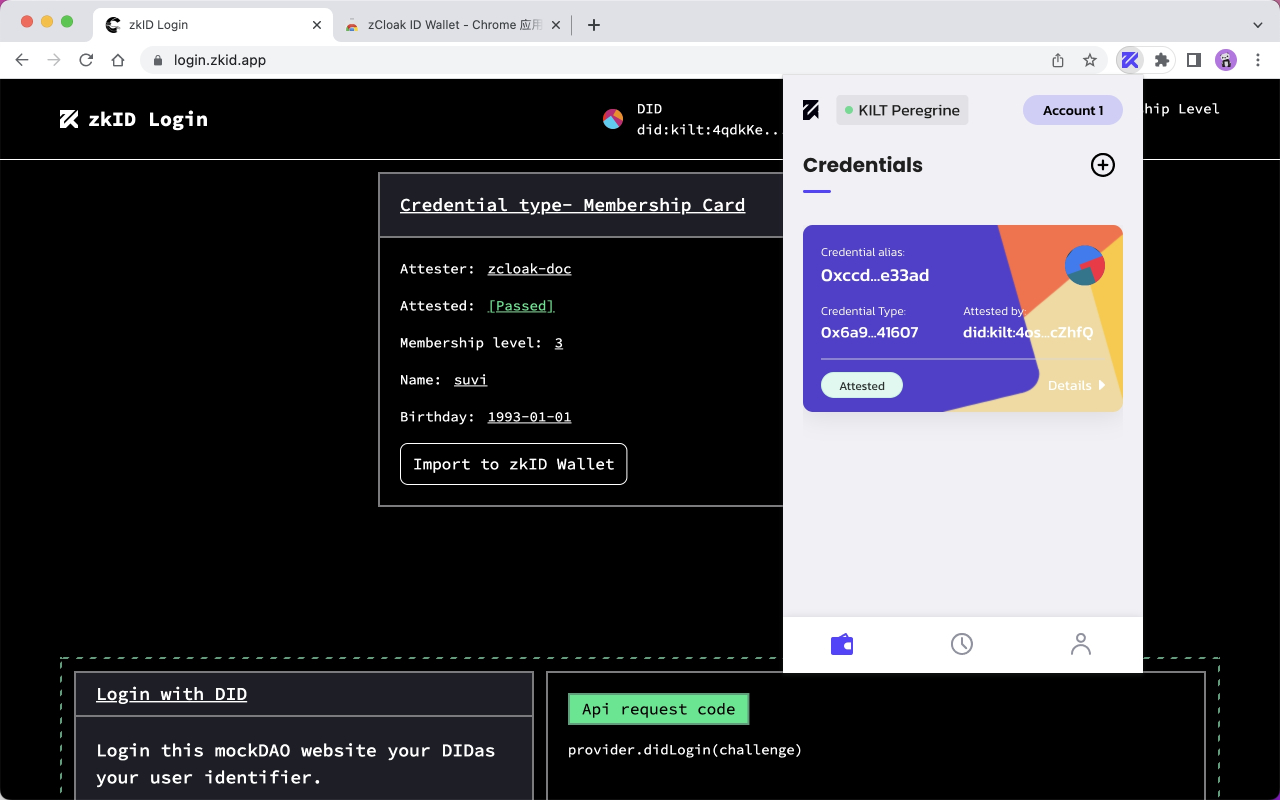Open the Chrome three-dot menu
Viewport: 1280px width, 800px height.
click(1258, 60)
